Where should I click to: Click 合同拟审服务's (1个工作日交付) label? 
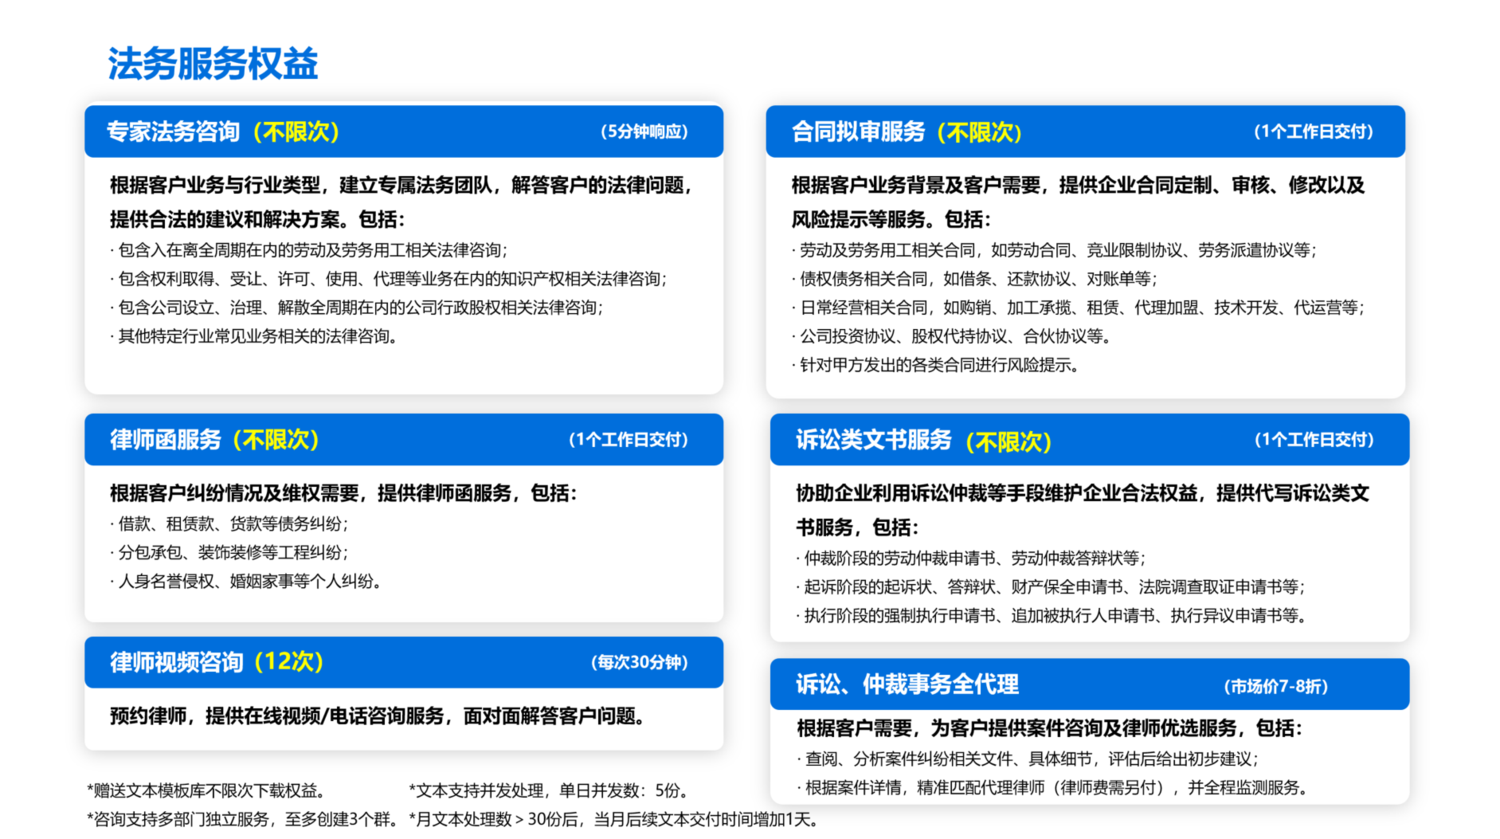click(x=1313, y=132)
